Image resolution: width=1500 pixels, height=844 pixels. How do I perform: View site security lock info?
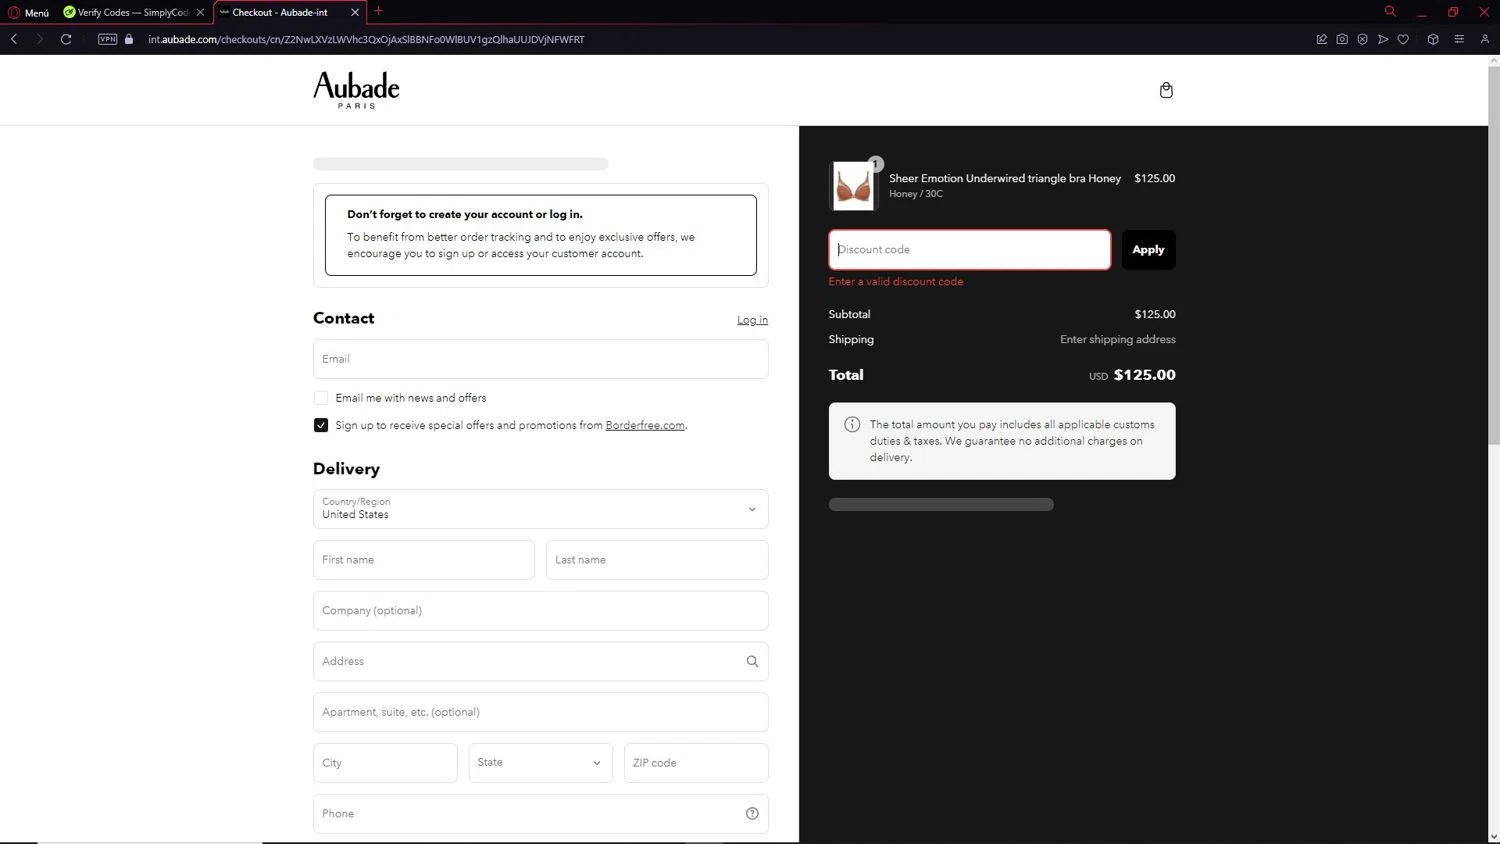coord(129,39)
